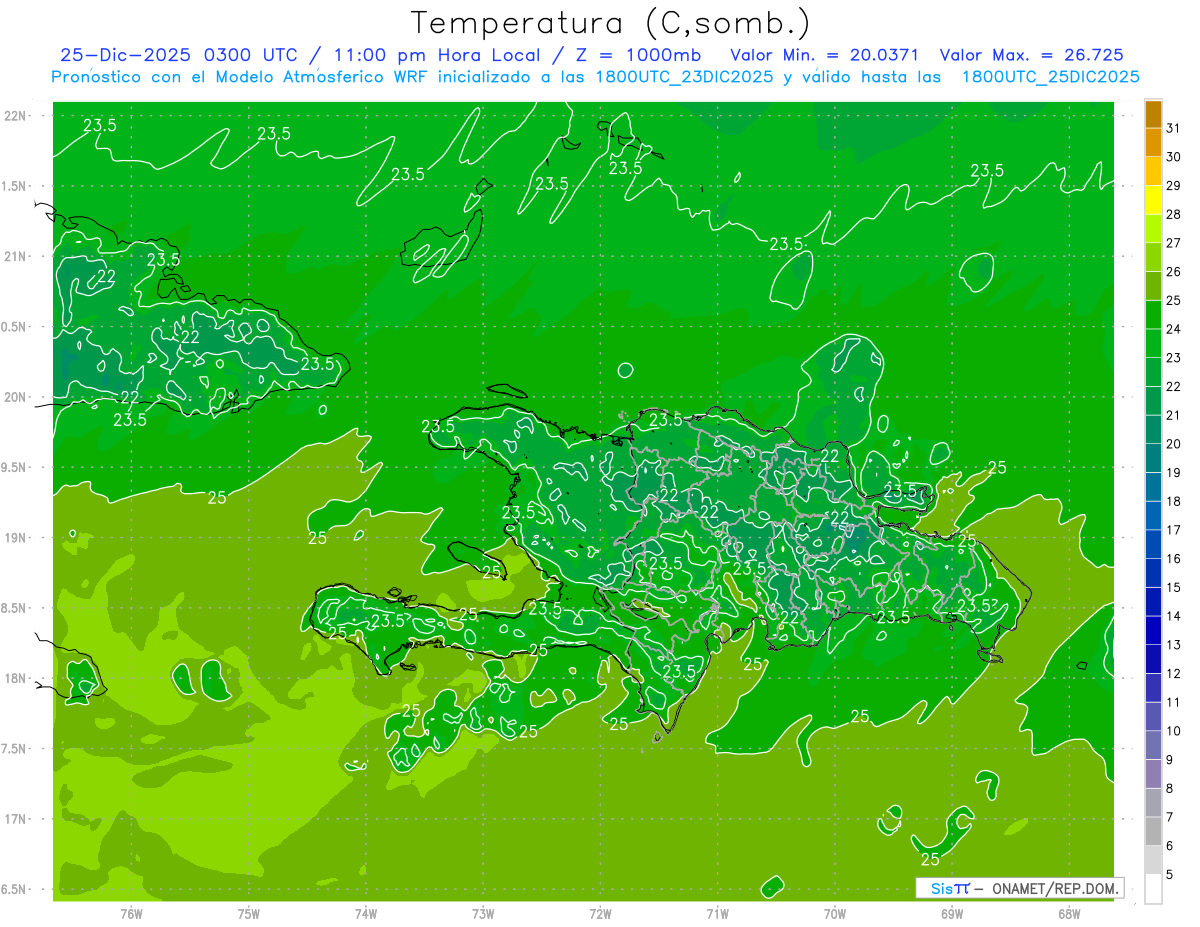Select the '14' label on the colorbar
This screenshot has height=927, width=1200.
[1173, 616]
